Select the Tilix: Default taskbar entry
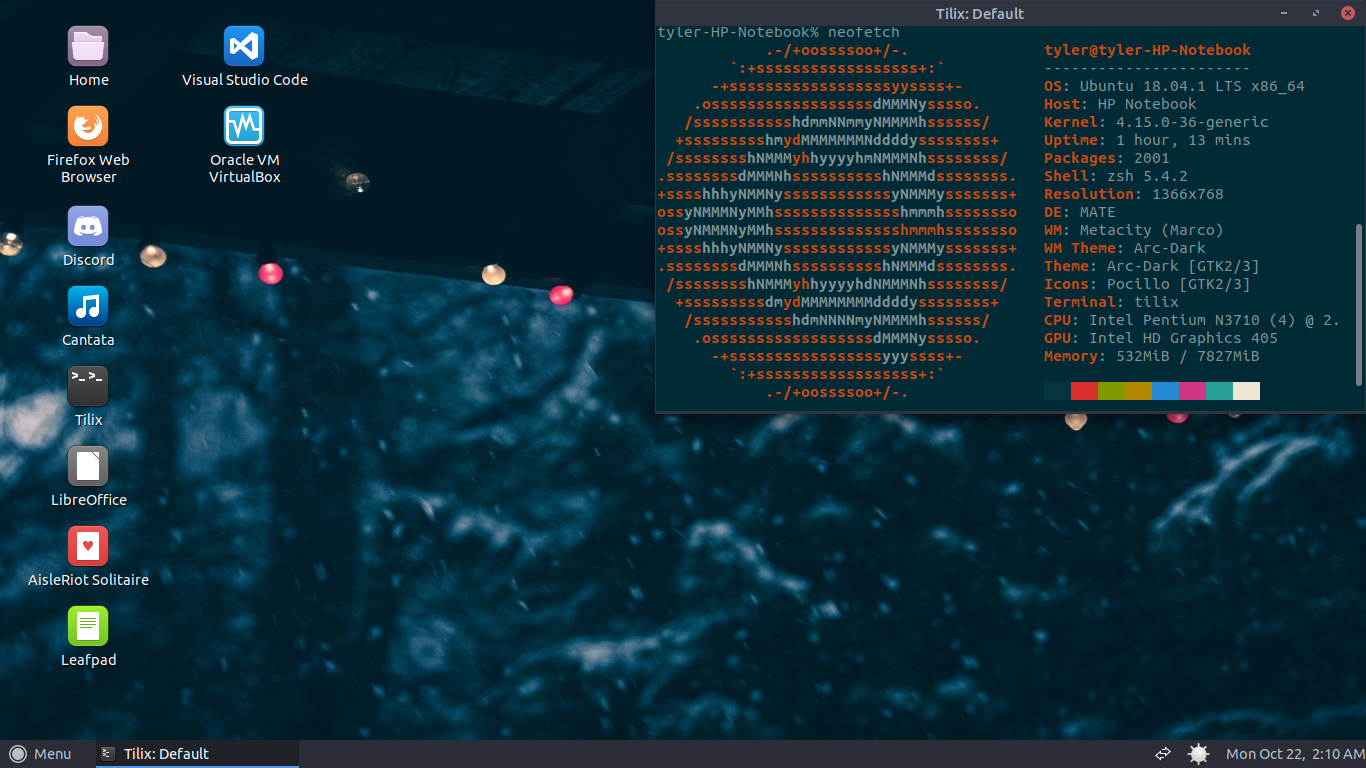 (197, 754)
